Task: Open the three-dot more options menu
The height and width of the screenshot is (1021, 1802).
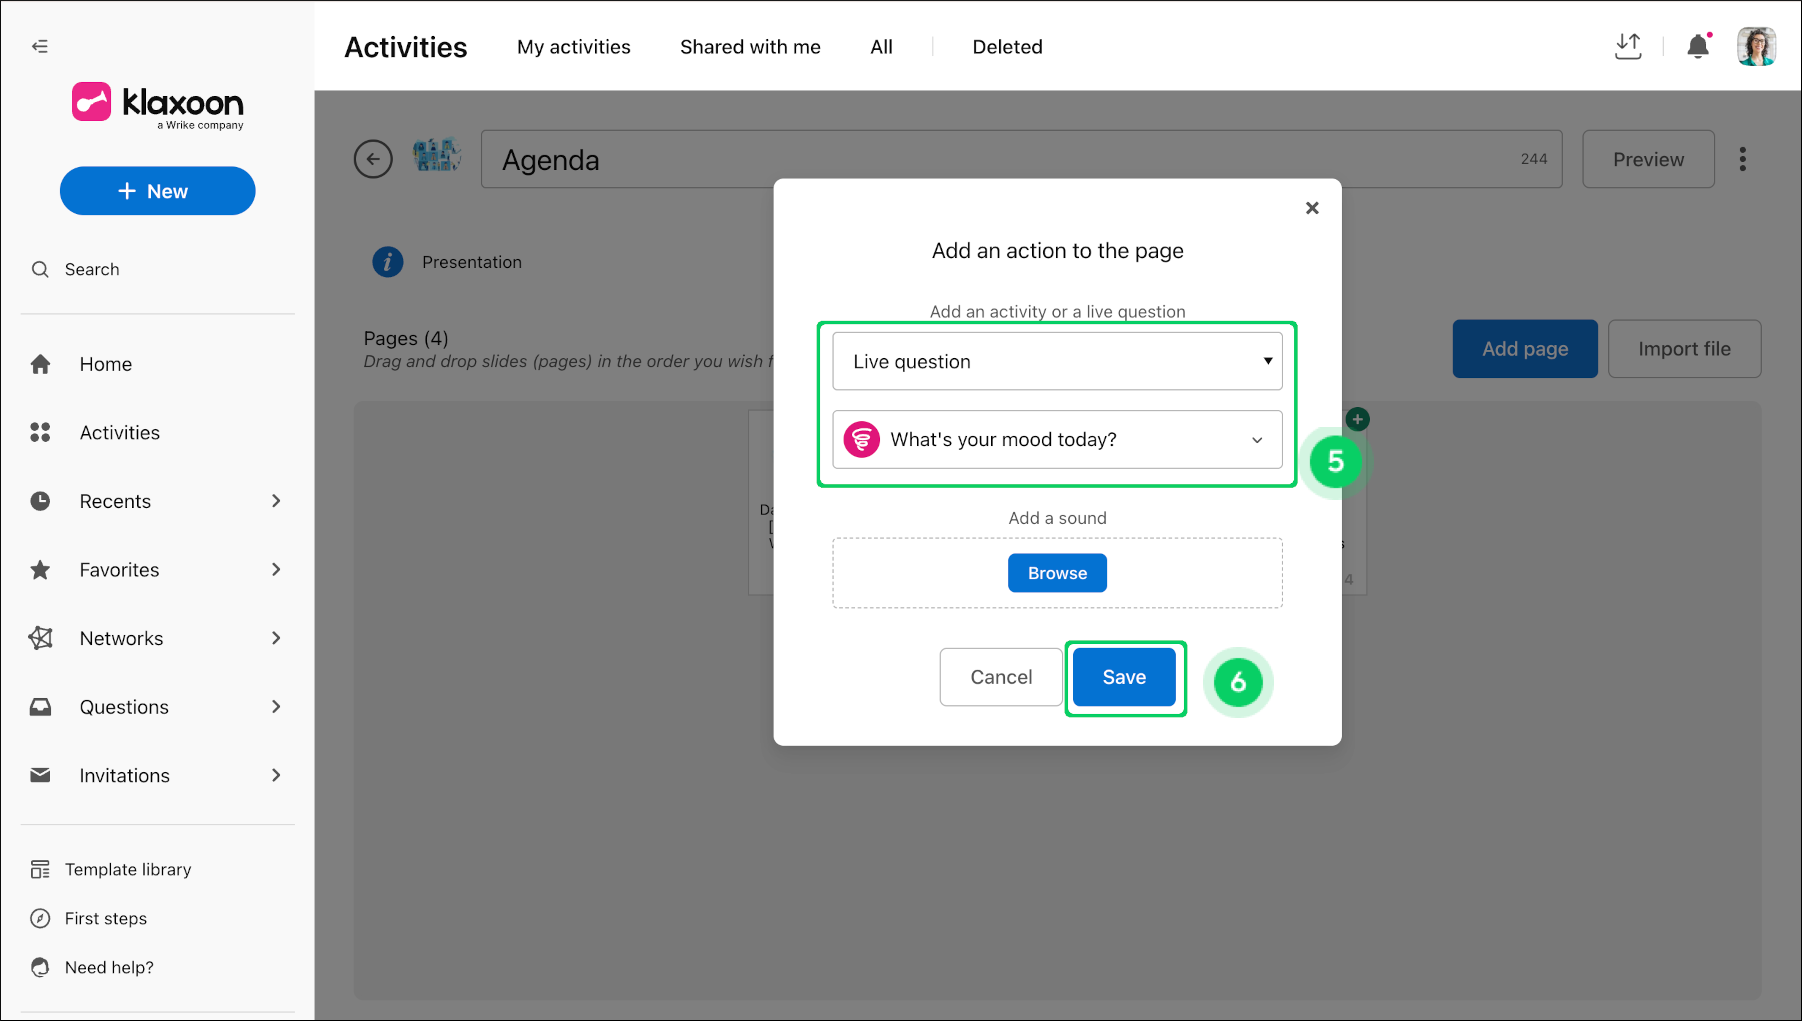Action: [1743, 159]
